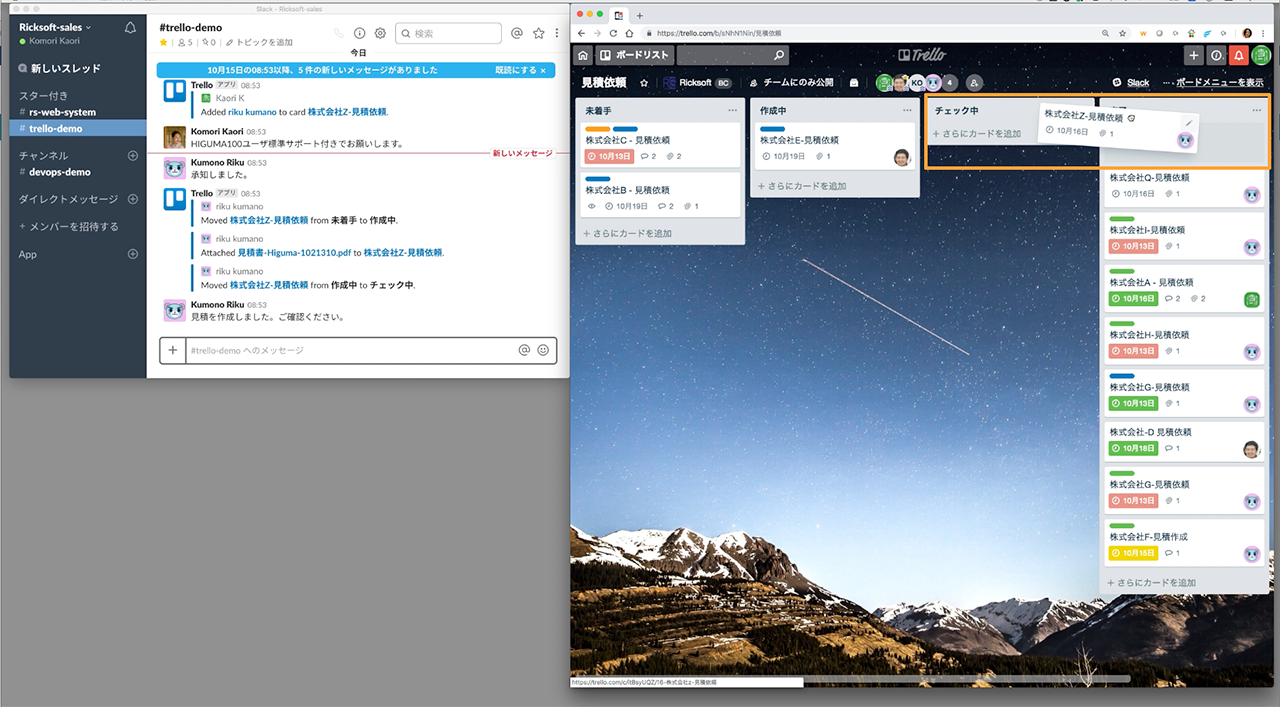Show mentions with the @ icon in Slack header
The width and height of the screenshot is (1280, 707).
coord(517,33)
